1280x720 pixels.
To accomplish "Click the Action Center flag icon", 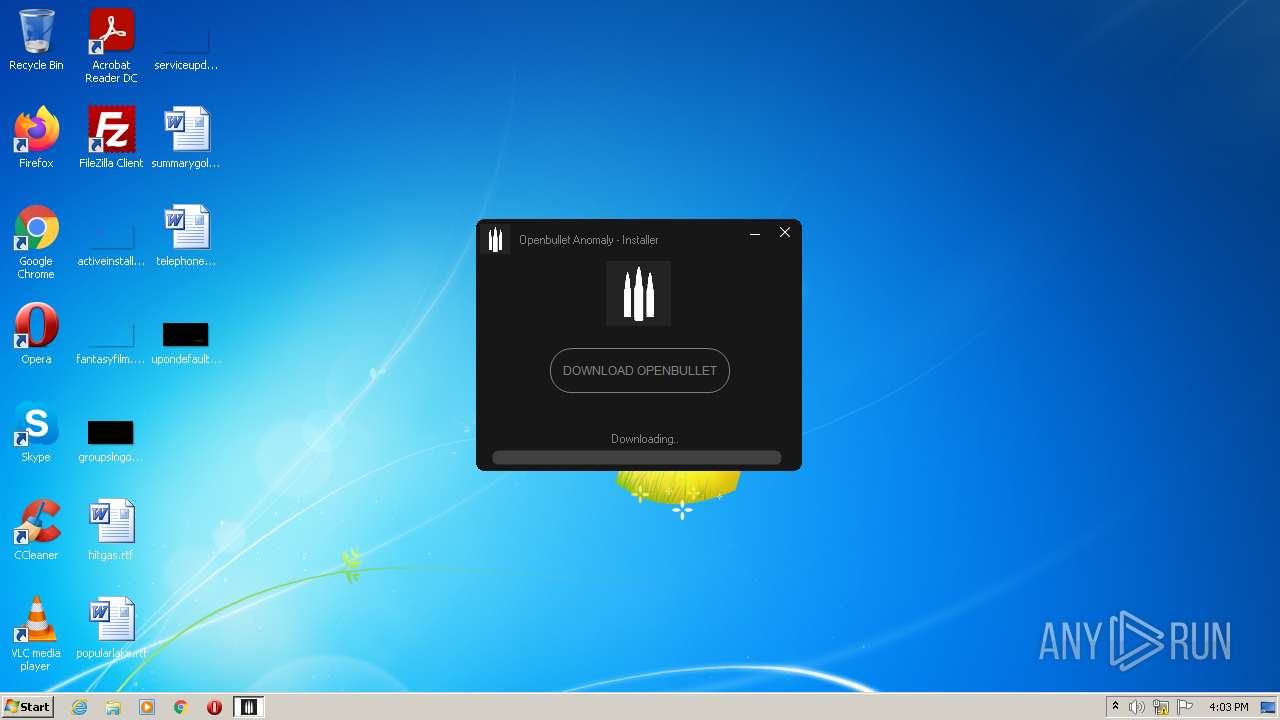I will tap(1185, 707).
